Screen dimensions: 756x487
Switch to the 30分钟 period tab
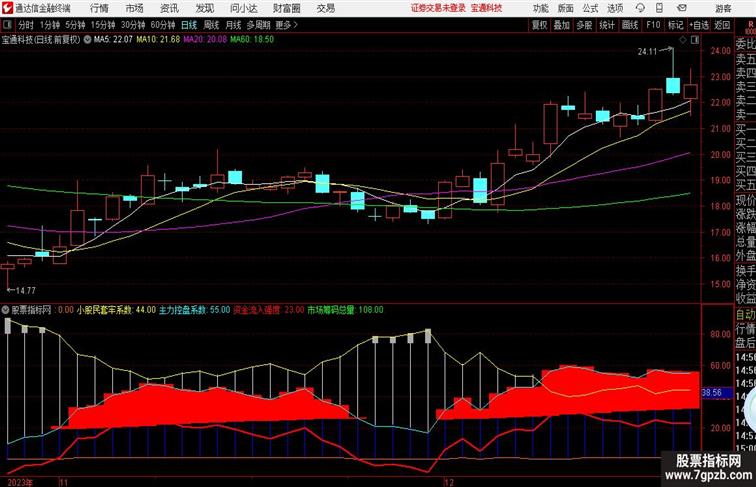[x=133, y=25]
